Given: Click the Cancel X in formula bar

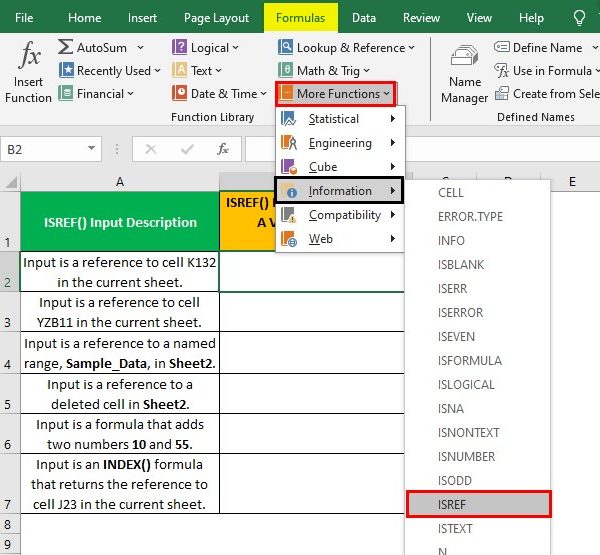Looking at the screenshot, I should click(151, 149).
